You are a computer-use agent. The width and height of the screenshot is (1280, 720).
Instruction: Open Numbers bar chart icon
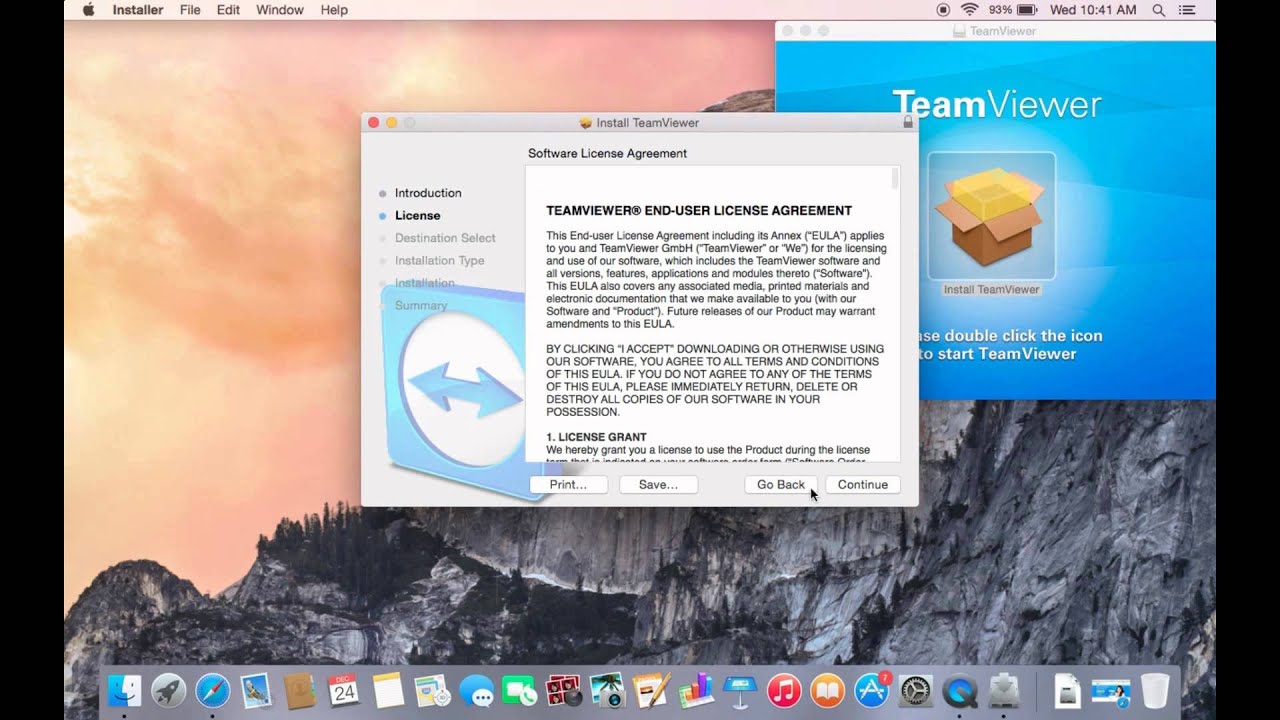(x=696, y=690)
